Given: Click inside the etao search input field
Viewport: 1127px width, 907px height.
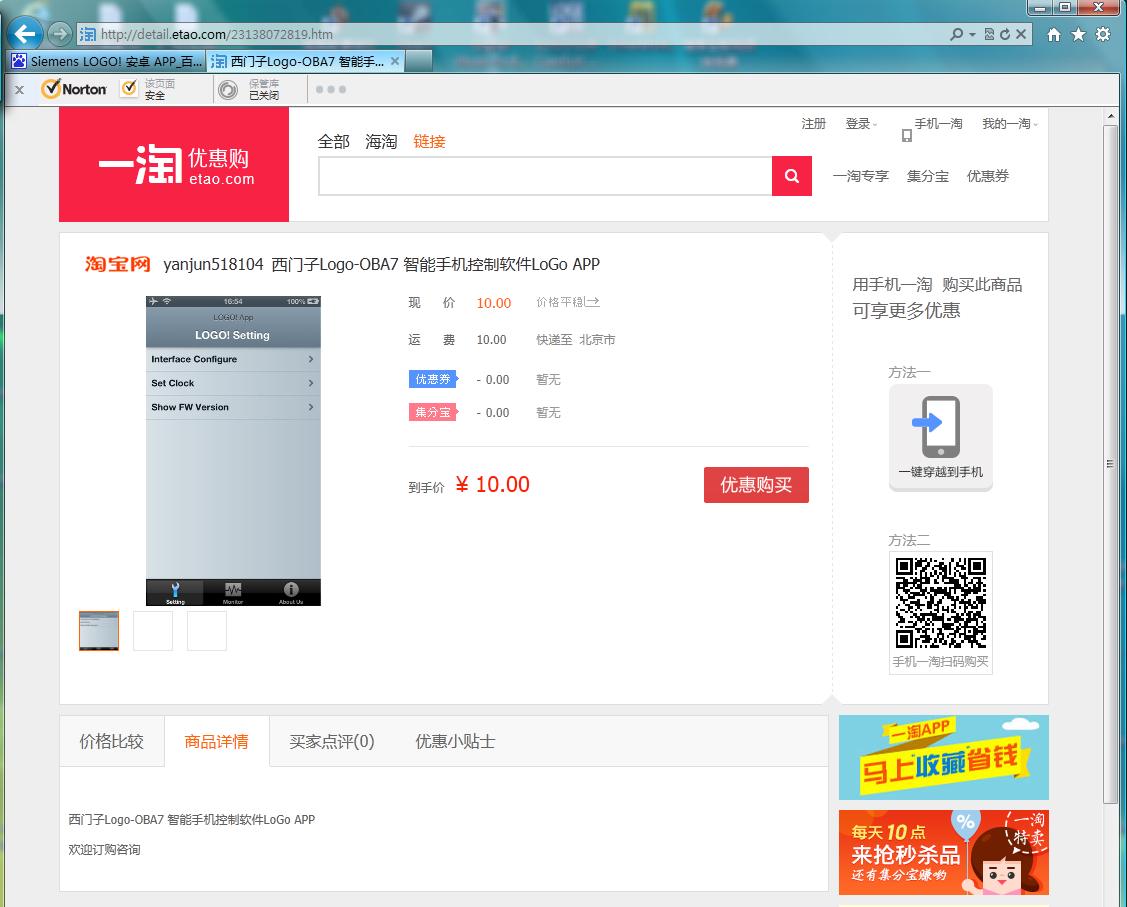Looking at the screenshot, I should pos(546,176).
